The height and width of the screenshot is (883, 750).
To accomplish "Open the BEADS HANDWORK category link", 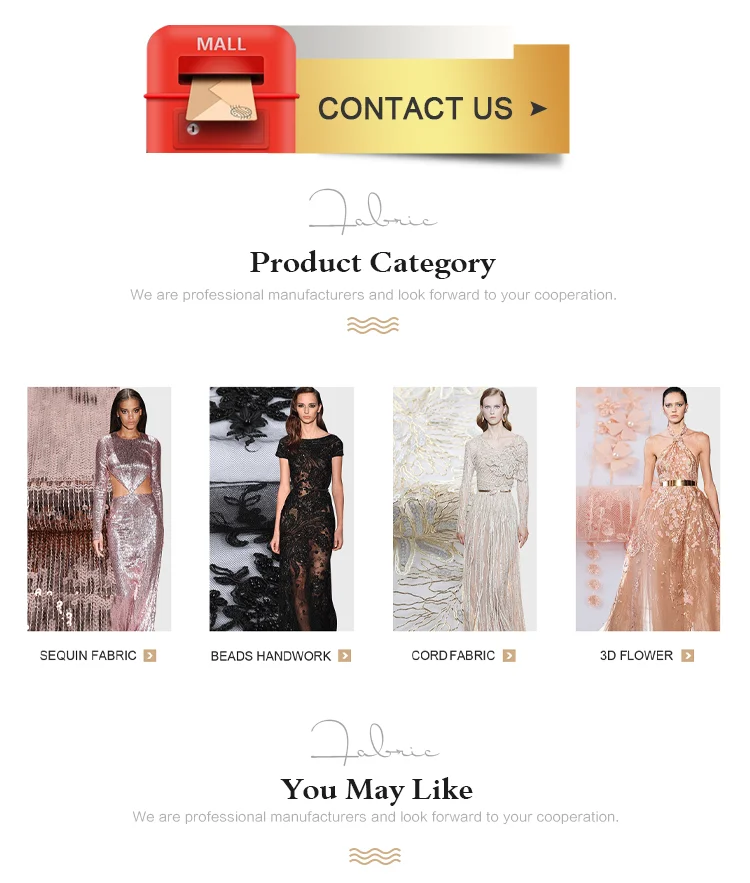I will click(x=271, y=656).
